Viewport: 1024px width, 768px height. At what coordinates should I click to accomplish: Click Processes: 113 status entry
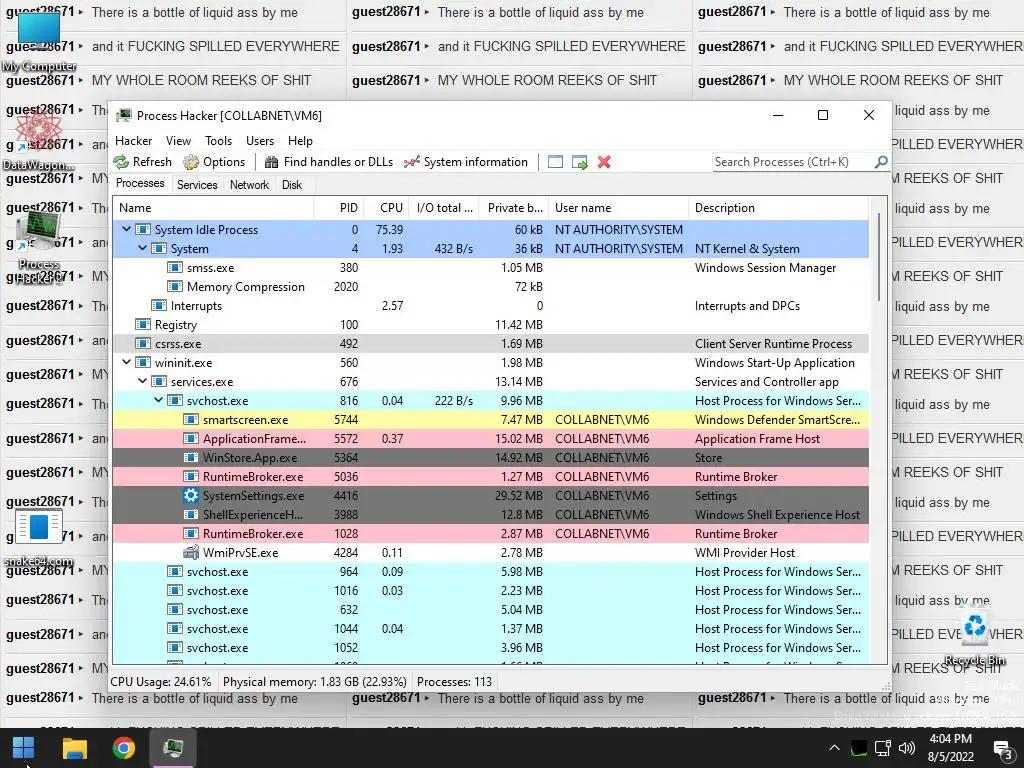point(455,682)
